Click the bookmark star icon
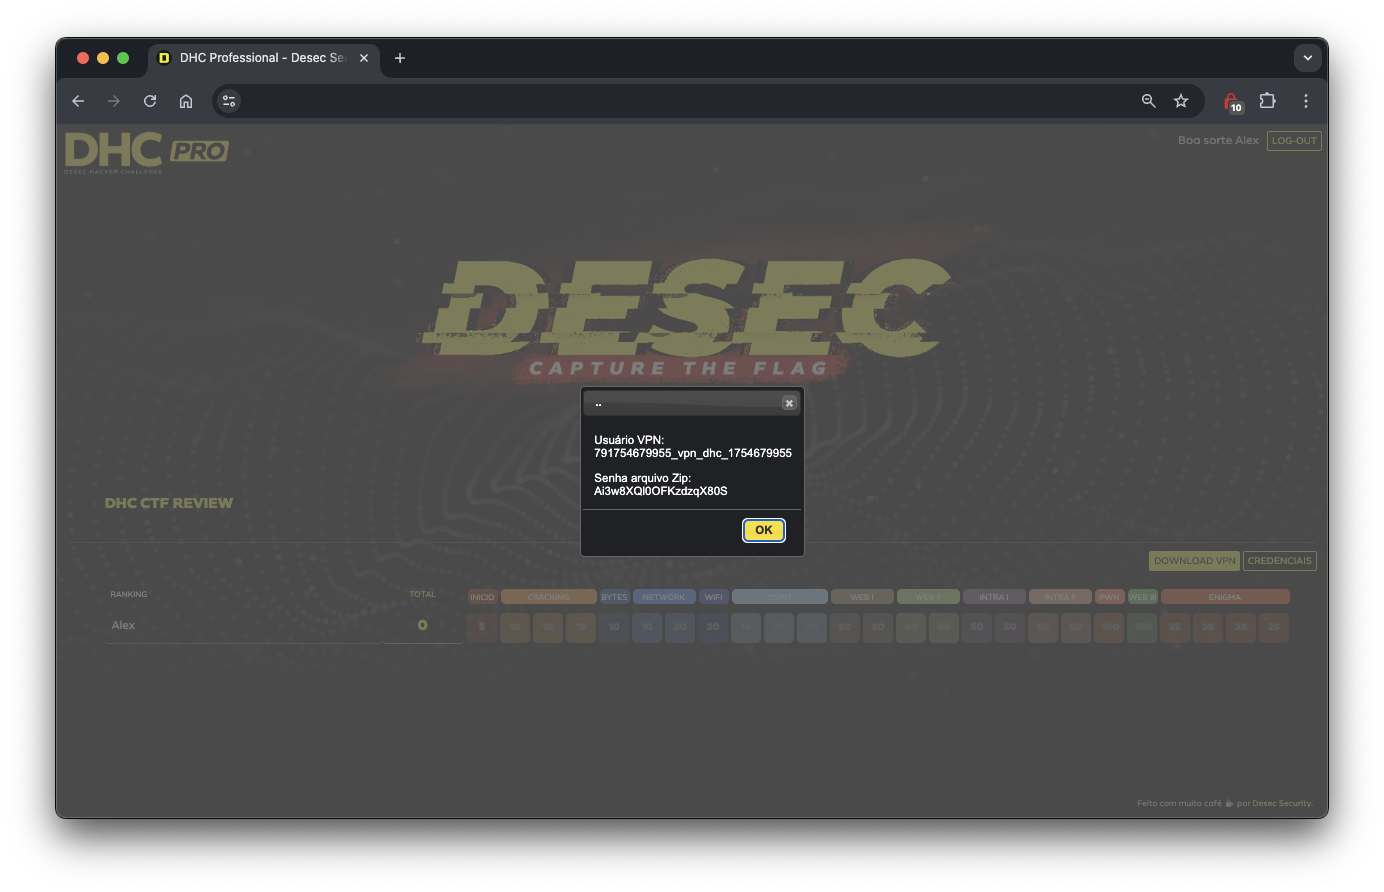Viewport: 1384px width, 892px height. [1181, 100]
